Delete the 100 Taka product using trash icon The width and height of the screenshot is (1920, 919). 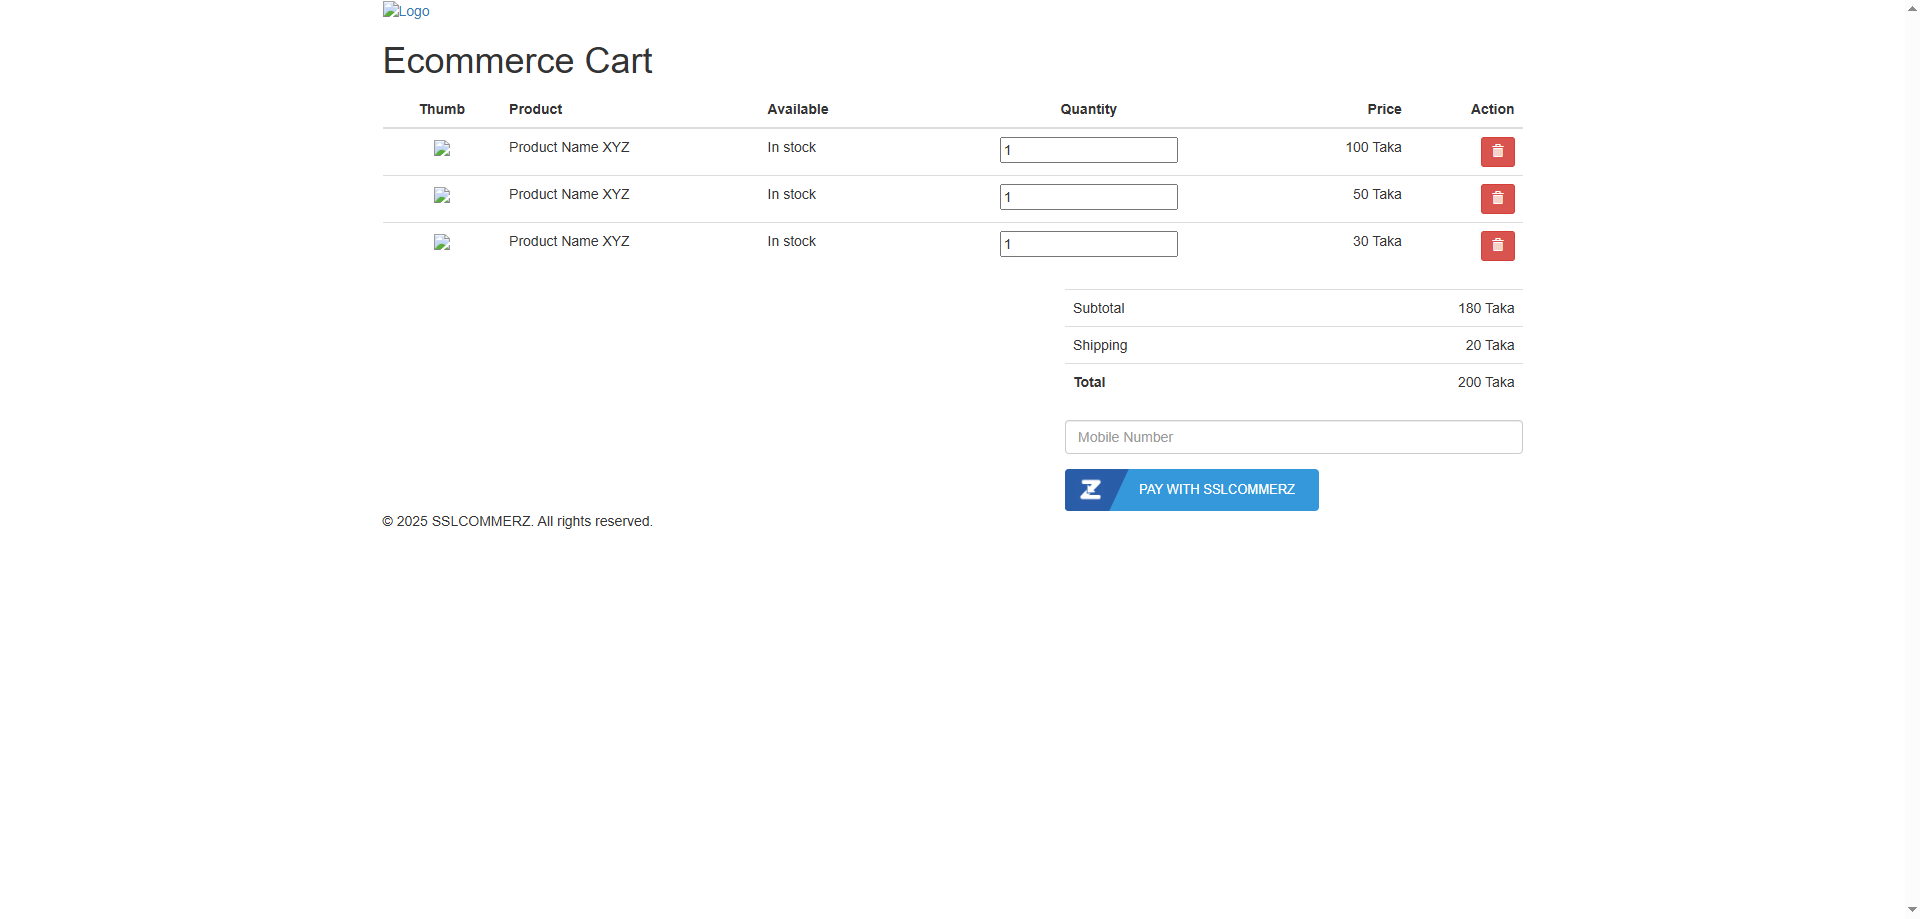click(x=1497, y=151)
